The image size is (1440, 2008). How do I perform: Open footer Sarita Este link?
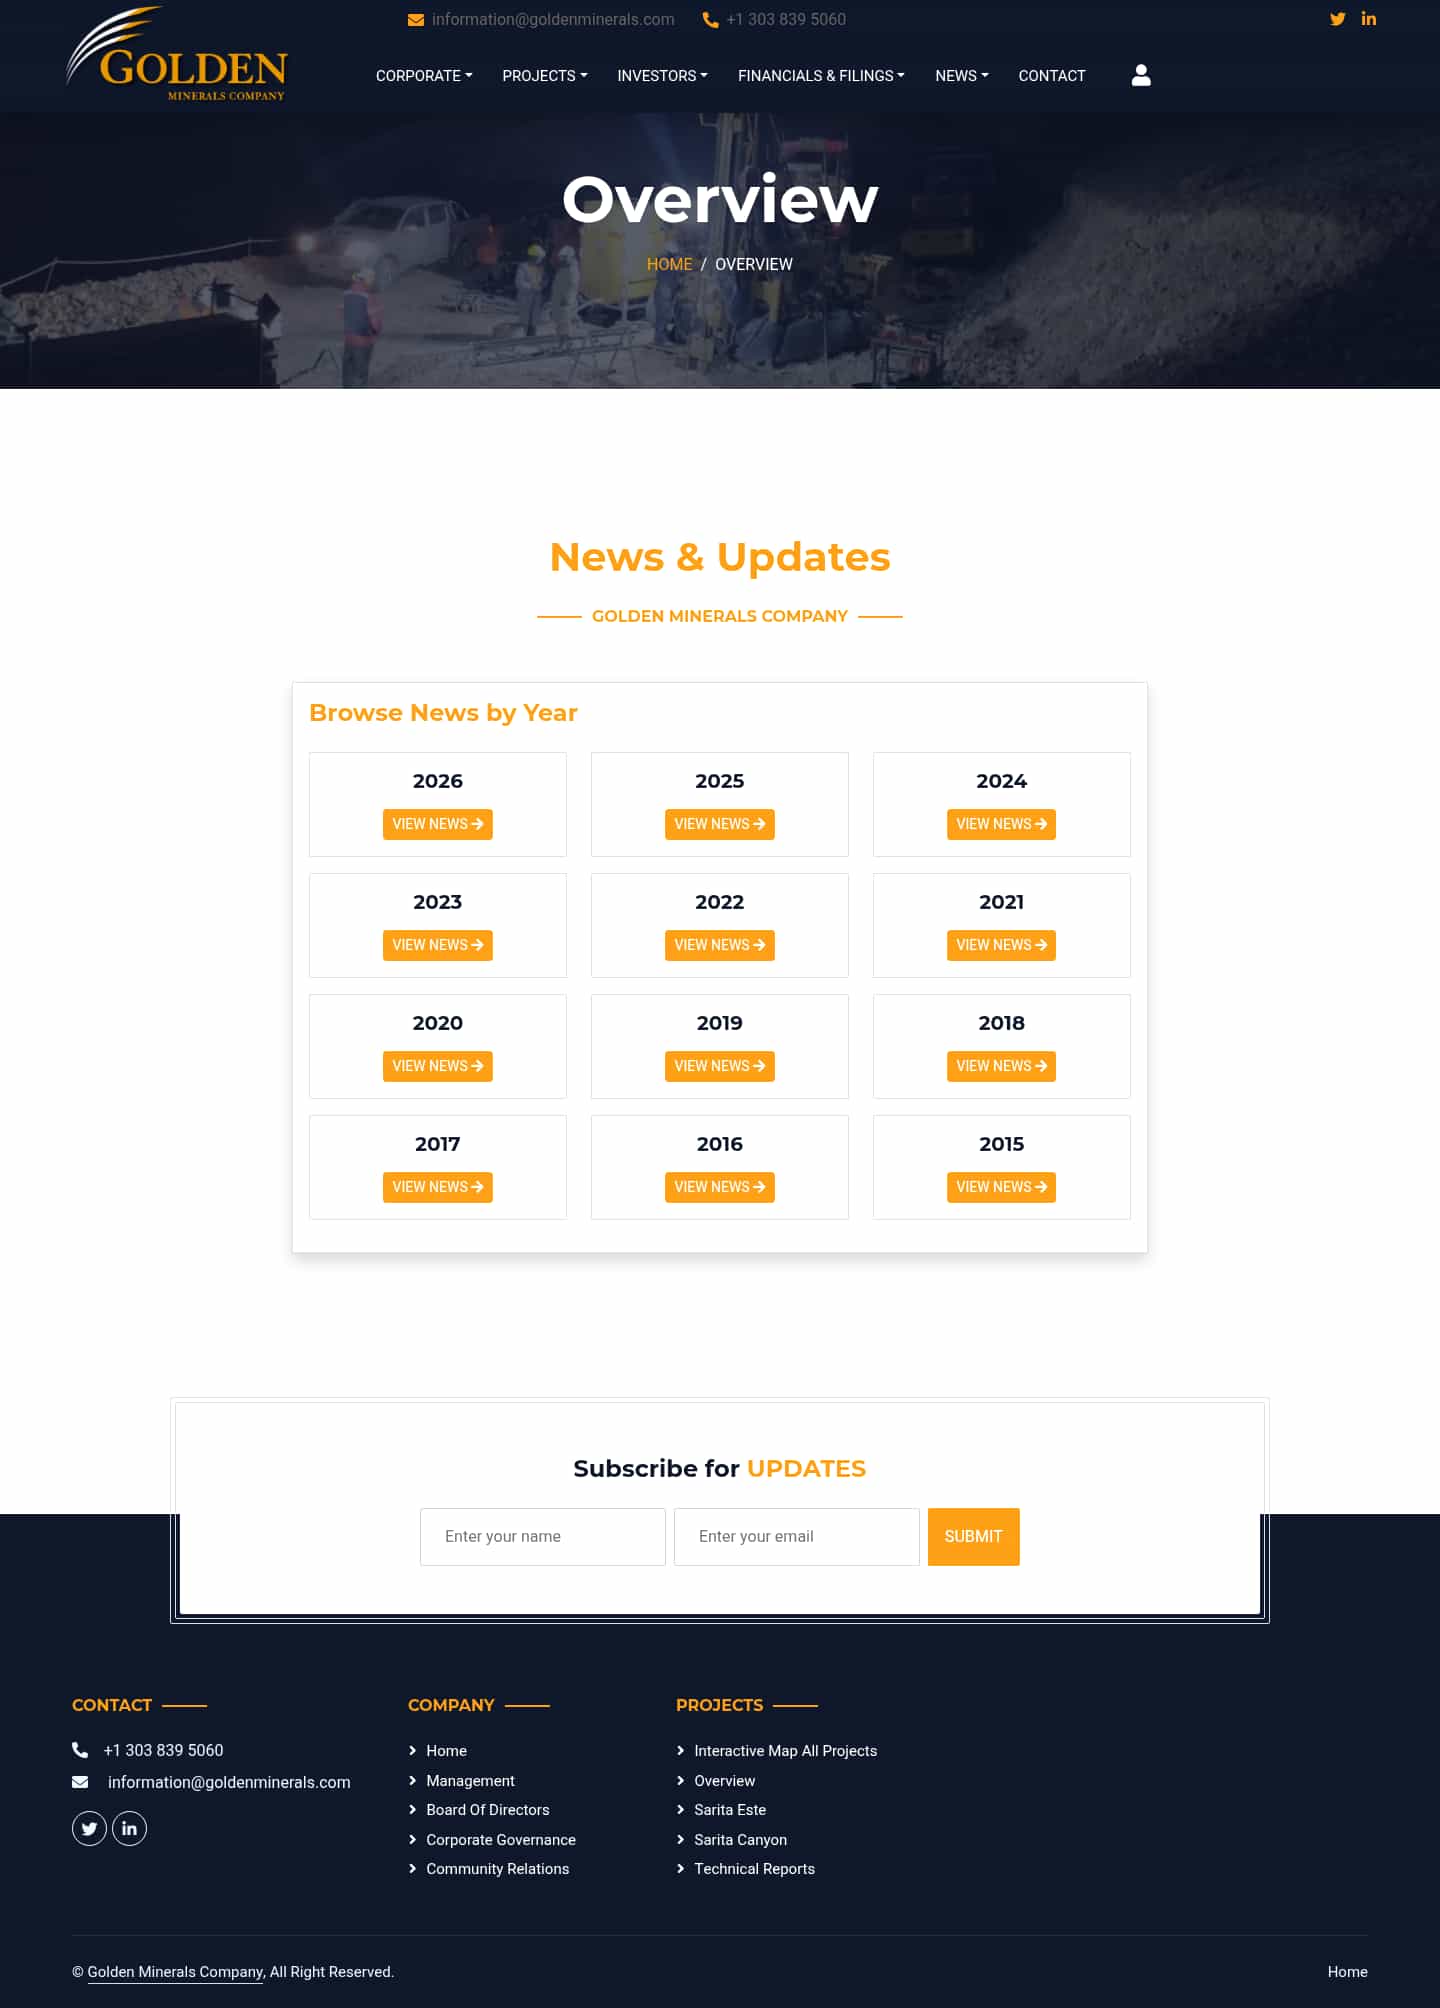click(730, 1810)
